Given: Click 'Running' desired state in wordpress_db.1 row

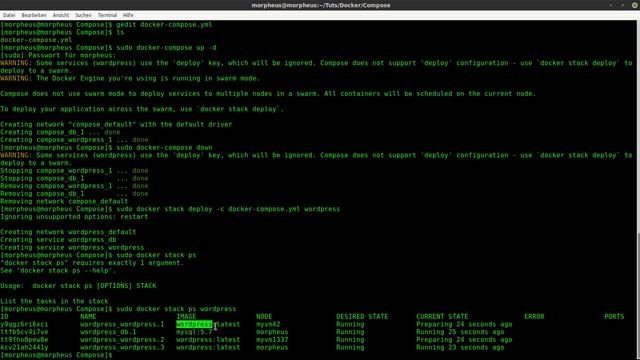Looking at the screenshot, I should coord(350,332).
